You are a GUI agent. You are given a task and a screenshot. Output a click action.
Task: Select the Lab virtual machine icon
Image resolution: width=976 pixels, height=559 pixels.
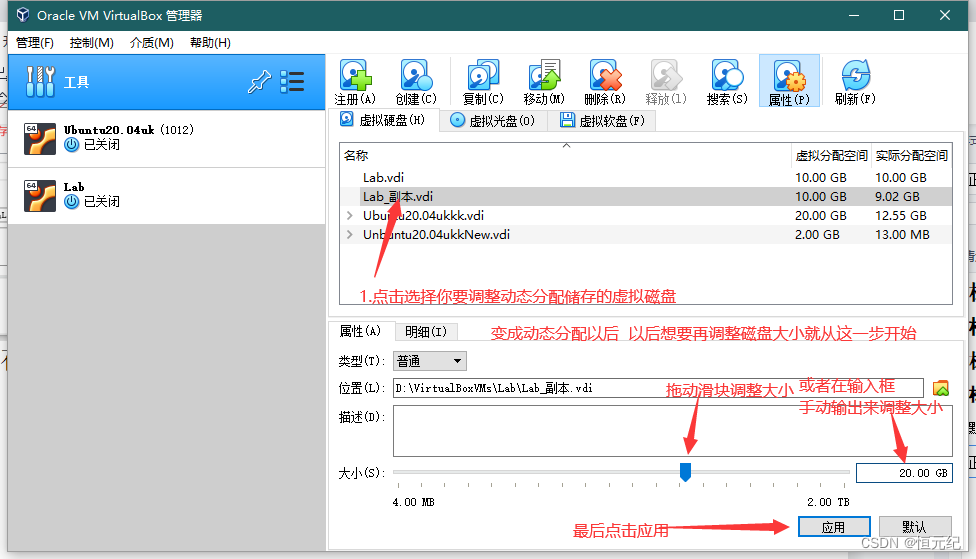pos(40,195)
